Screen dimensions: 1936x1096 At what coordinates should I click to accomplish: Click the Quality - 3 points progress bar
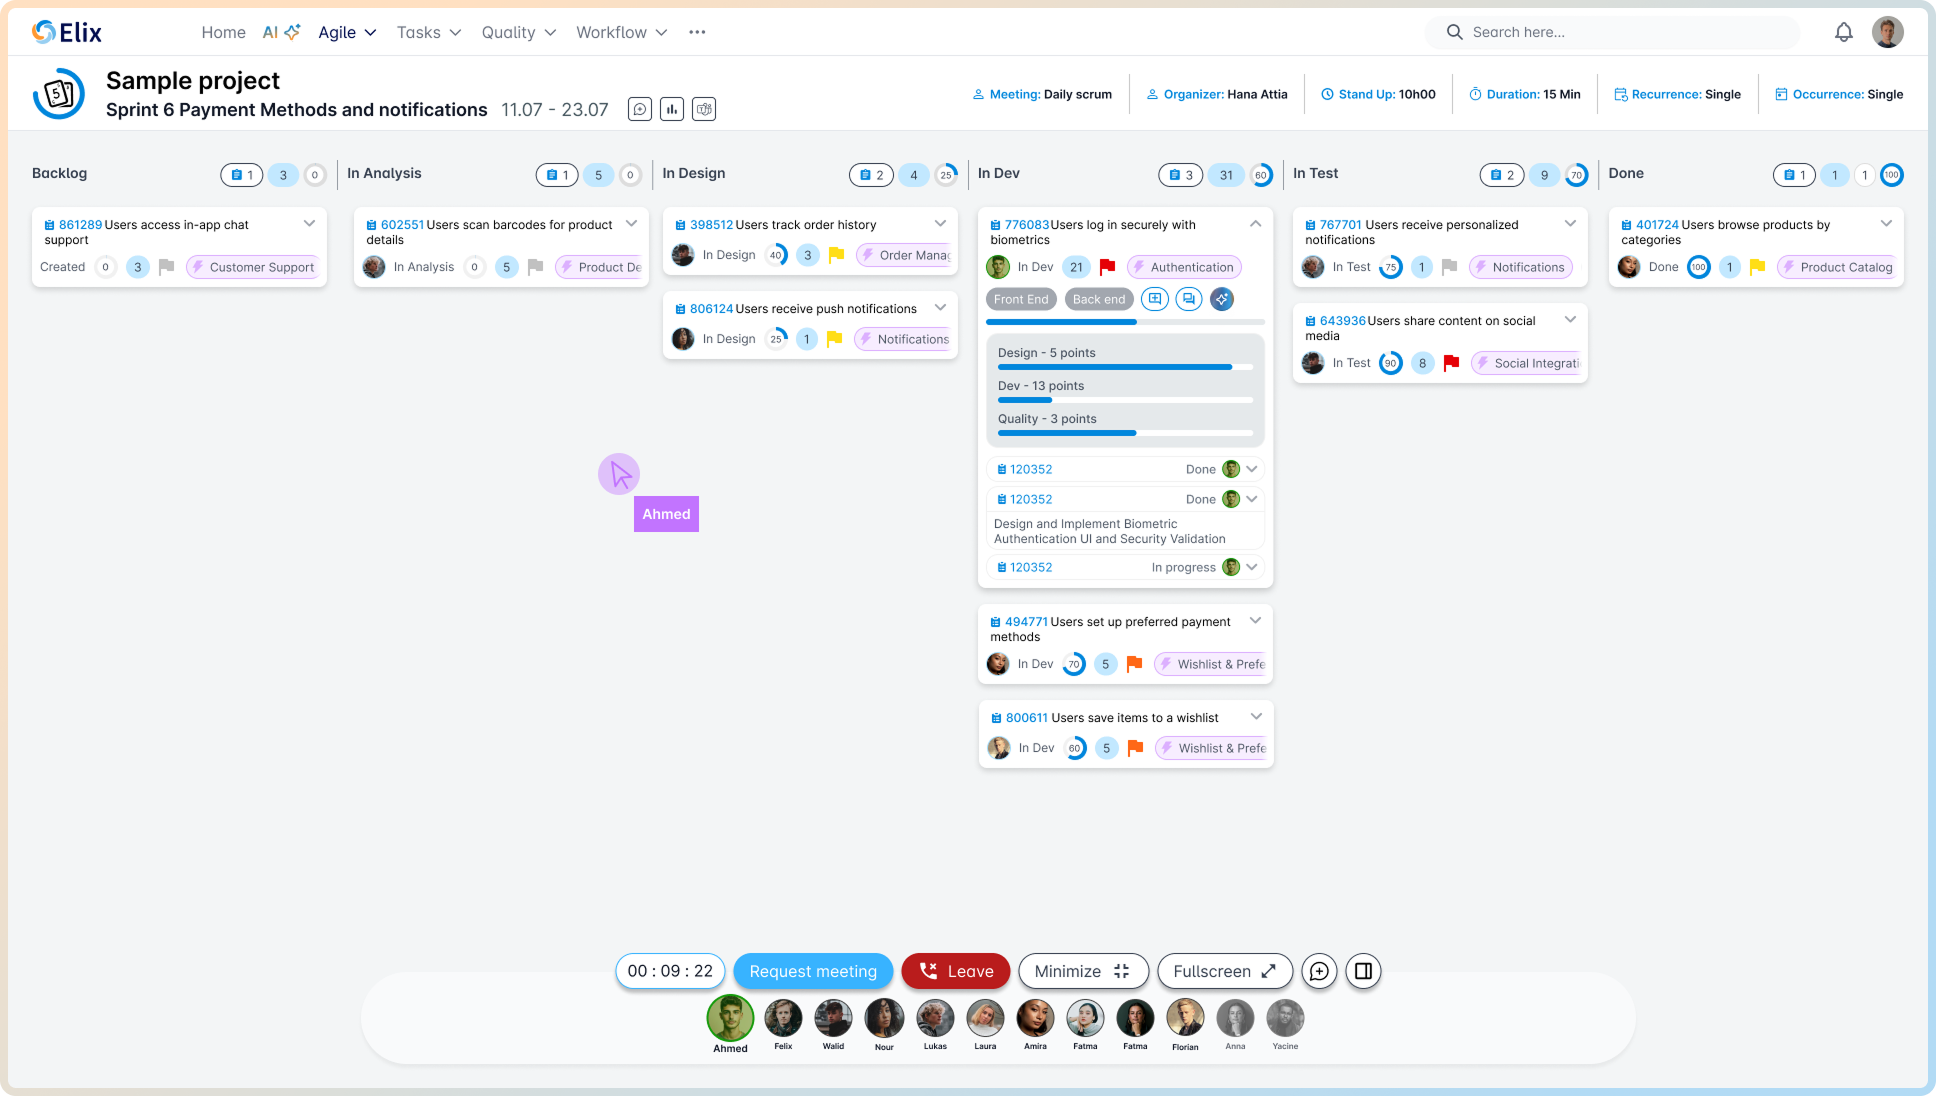coord(1124,432)
